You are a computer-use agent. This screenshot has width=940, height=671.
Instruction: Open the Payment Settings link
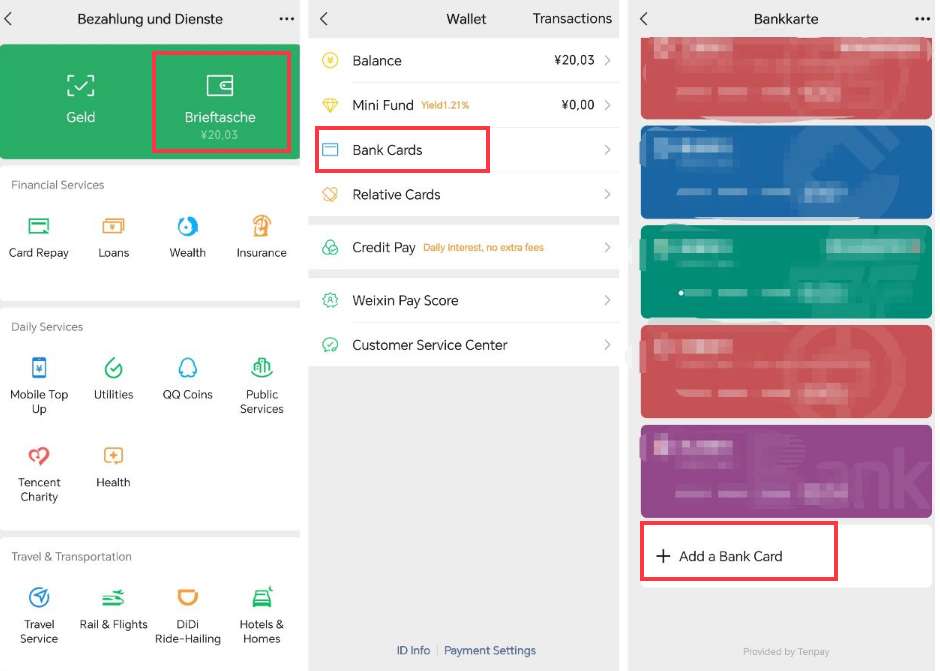pyautogui.click(x=490, y=650)
